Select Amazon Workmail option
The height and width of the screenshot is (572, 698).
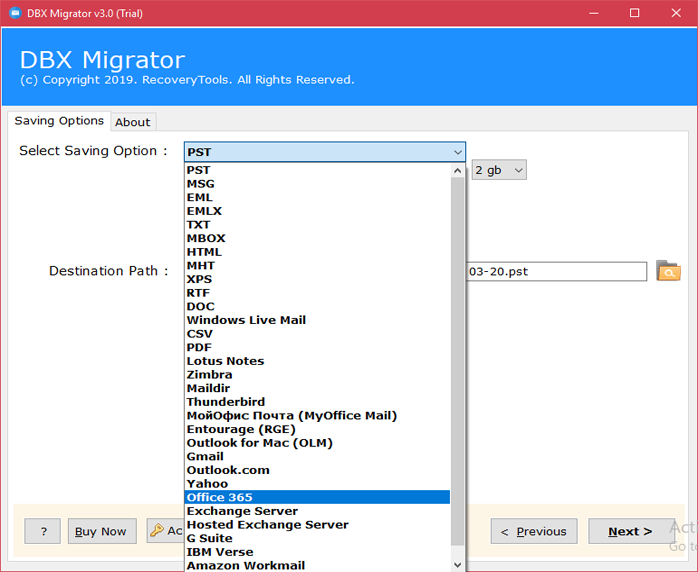click(x=317, y=566)
